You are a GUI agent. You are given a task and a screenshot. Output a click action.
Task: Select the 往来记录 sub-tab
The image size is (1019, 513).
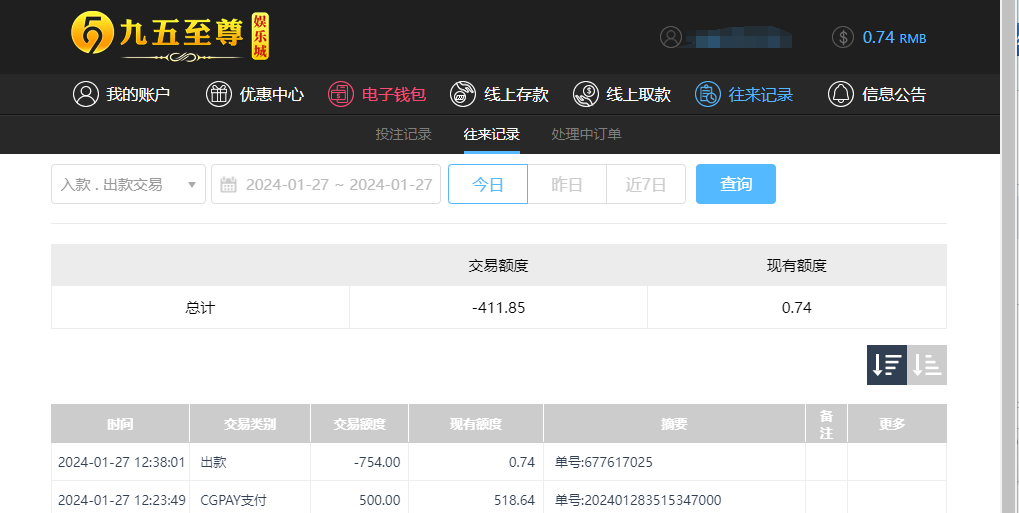pos(491,134)
